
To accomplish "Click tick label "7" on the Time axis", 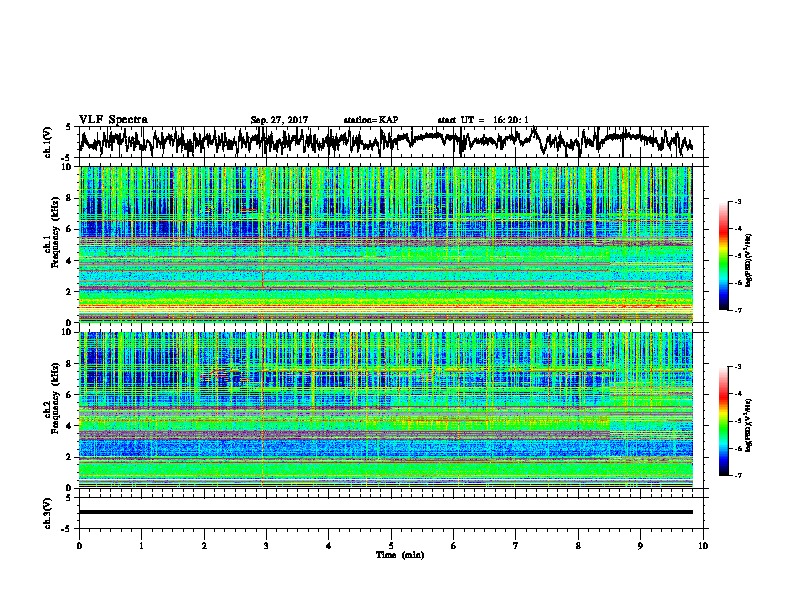I will pos(516,546).
